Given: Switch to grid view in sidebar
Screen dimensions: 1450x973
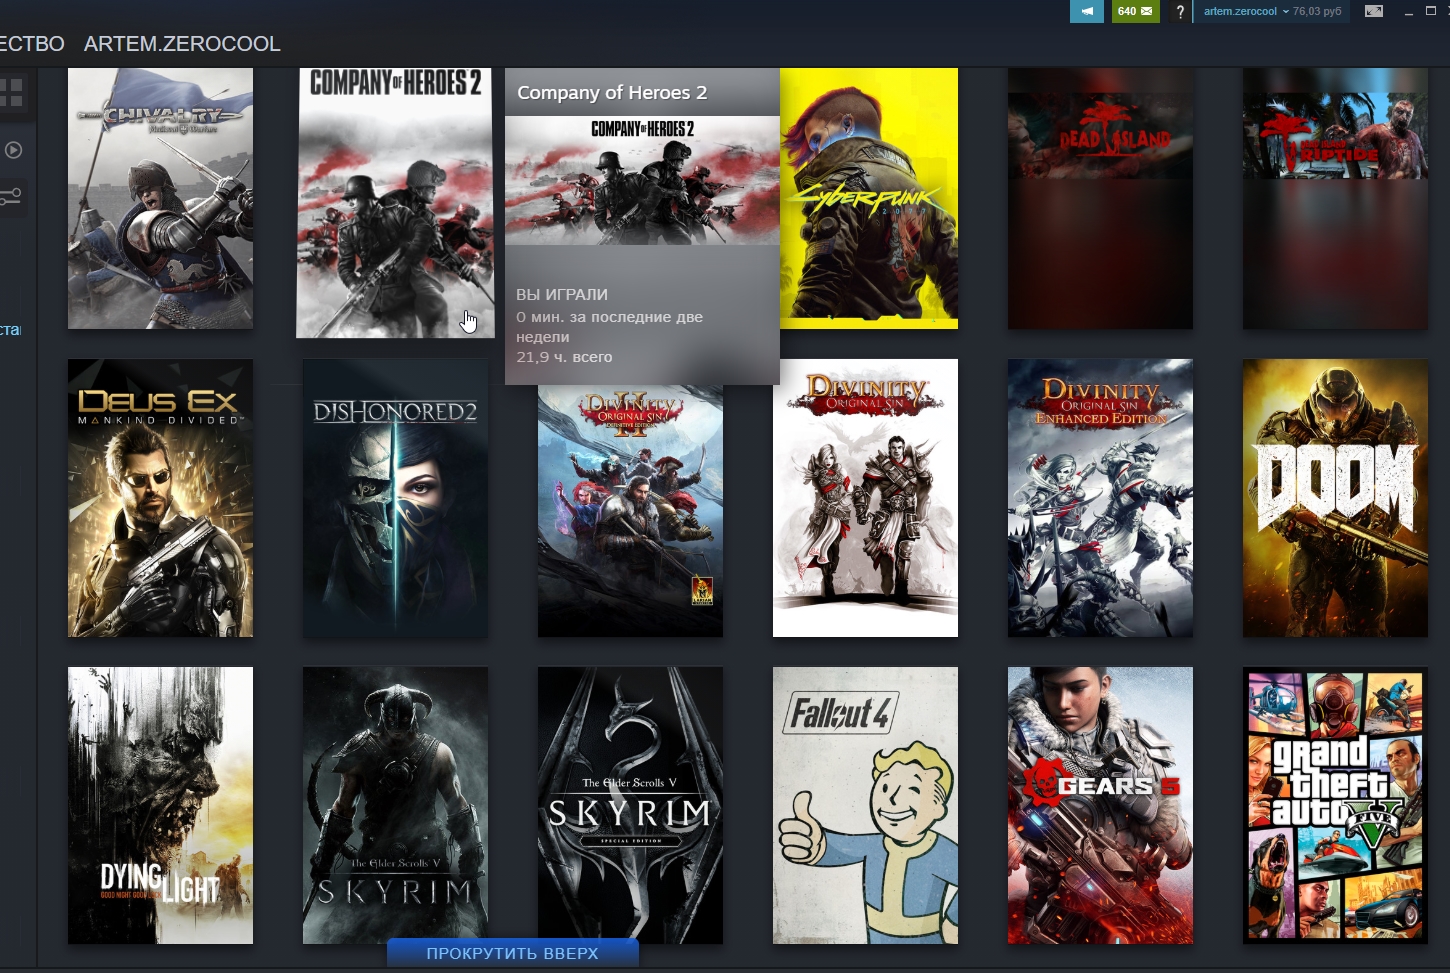Looking at the screenshot, I should click(x=10, y=94).
